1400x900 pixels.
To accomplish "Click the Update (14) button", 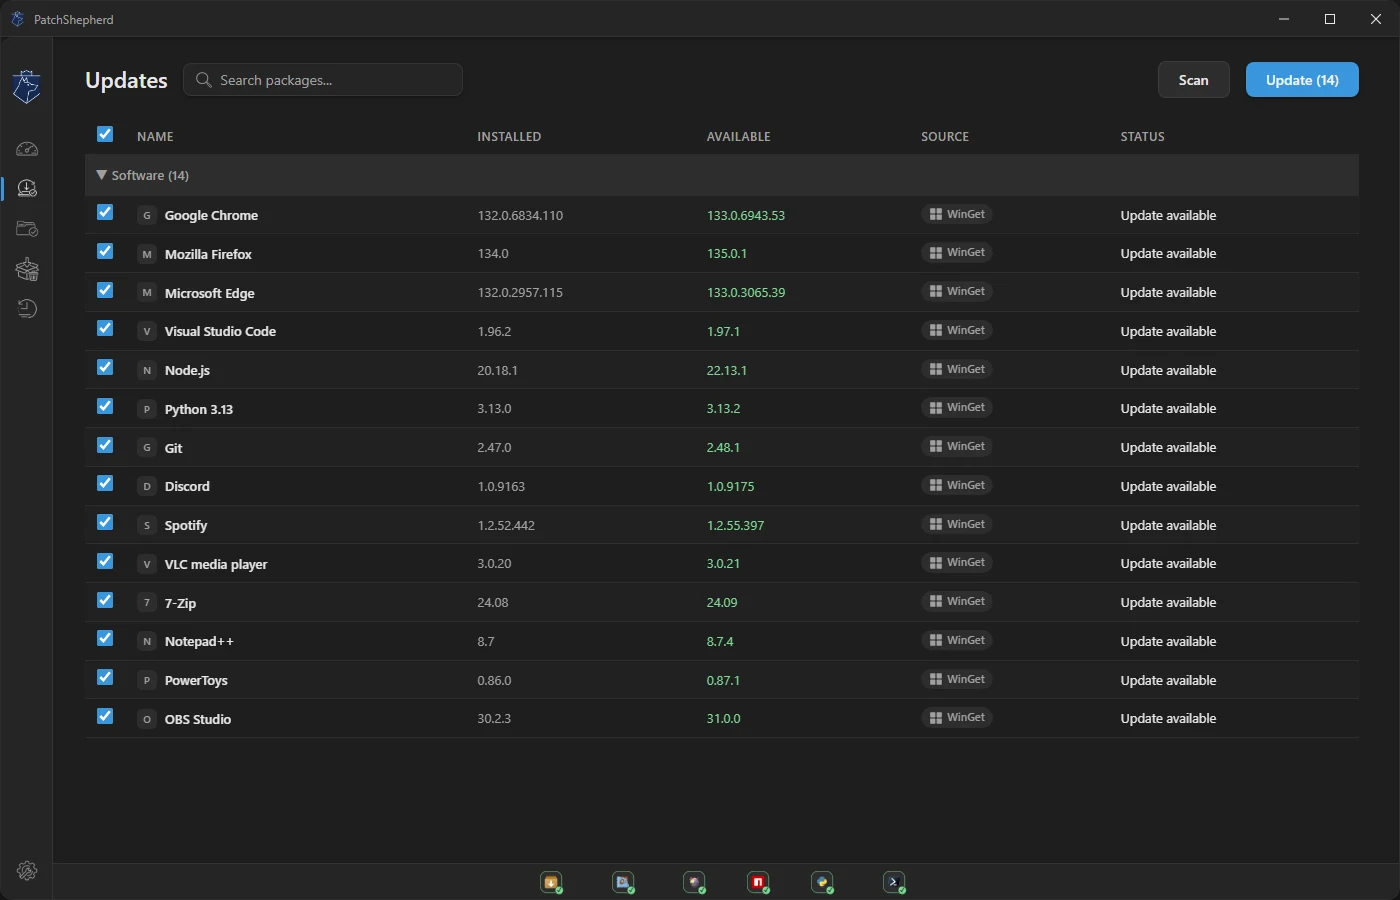I will click(x=1302, y=80).
